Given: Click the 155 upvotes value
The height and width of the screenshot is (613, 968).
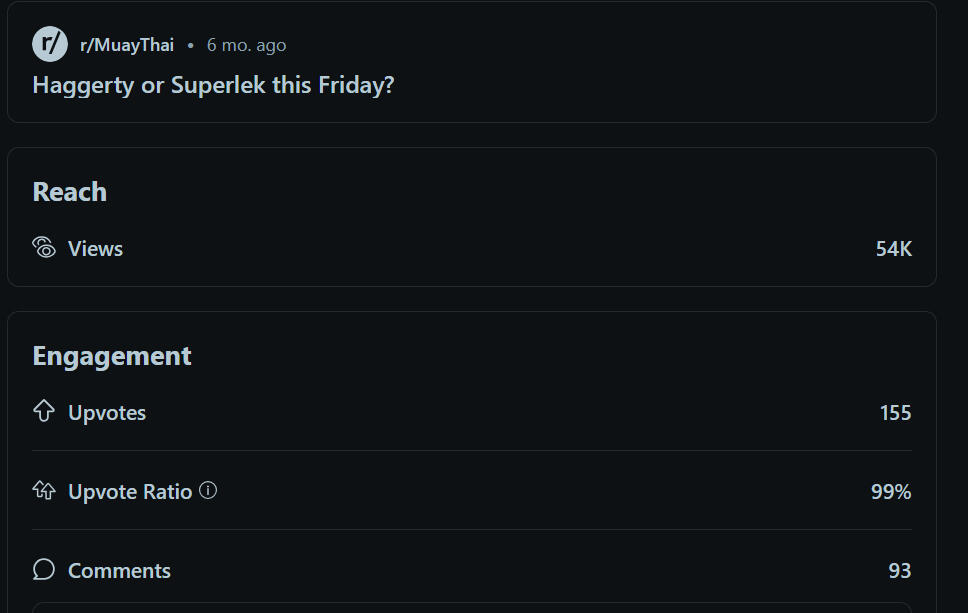Looking at the screenshot, I should tap(895, 413).
